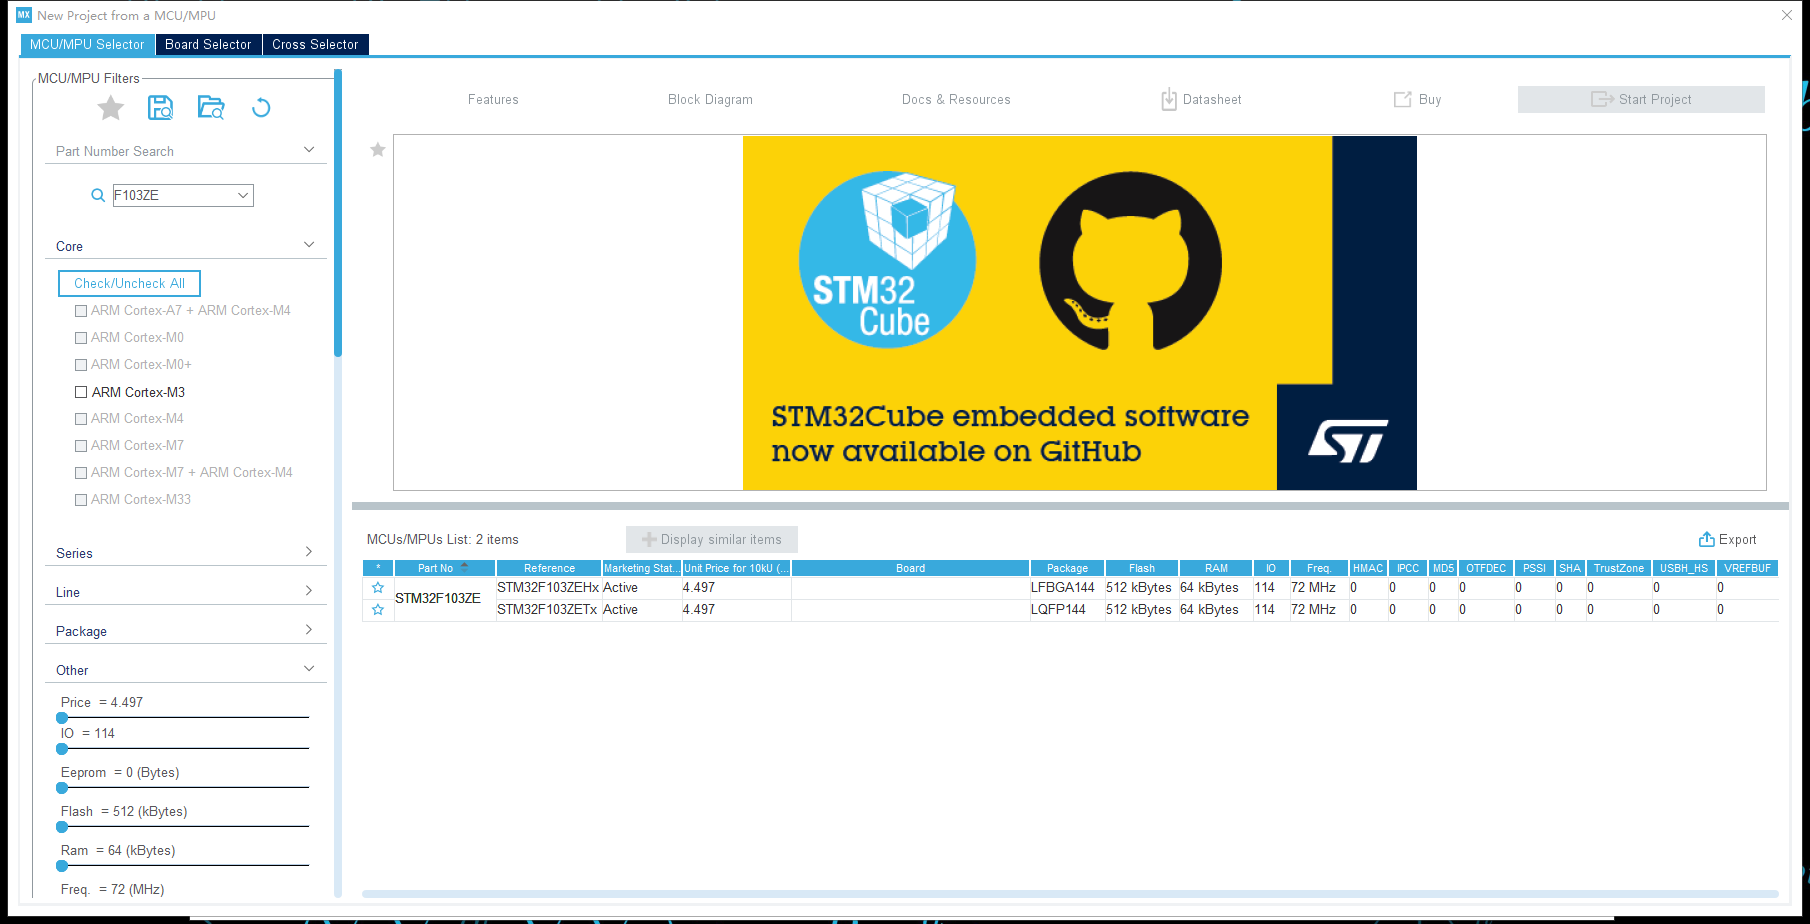Sort list by Freq. column header
Viewport: 1810px width, 924px height.
(1319, 568)
